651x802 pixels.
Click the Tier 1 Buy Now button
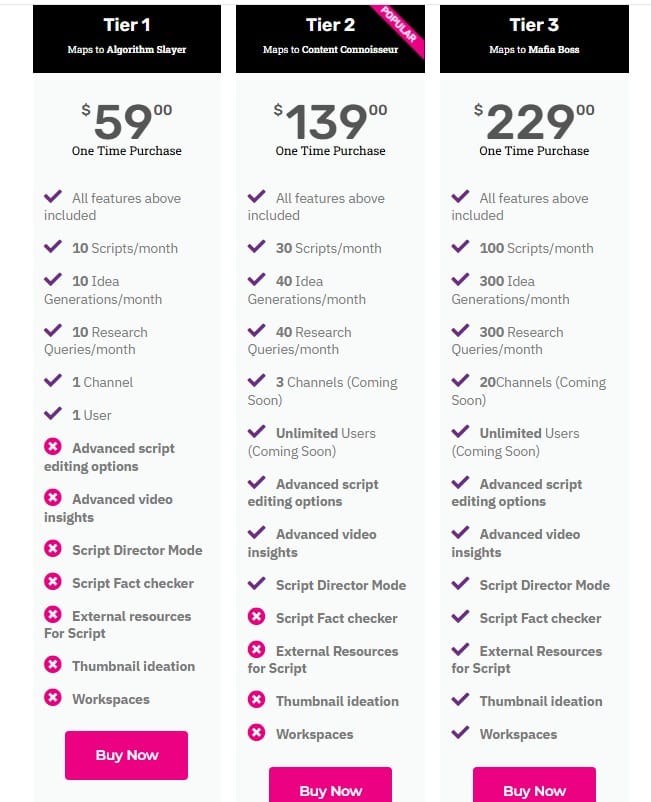click(126, 755)
